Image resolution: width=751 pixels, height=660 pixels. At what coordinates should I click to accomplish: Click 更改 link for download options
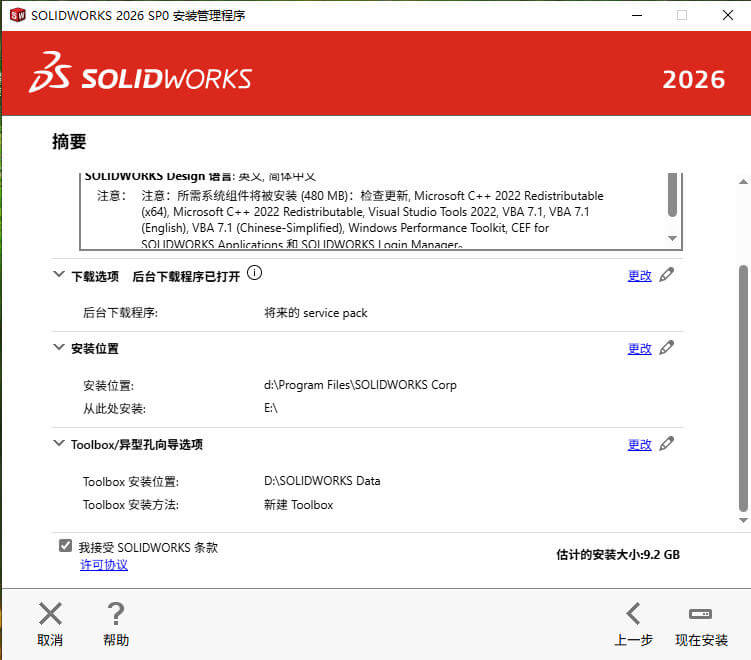[639, 276]
